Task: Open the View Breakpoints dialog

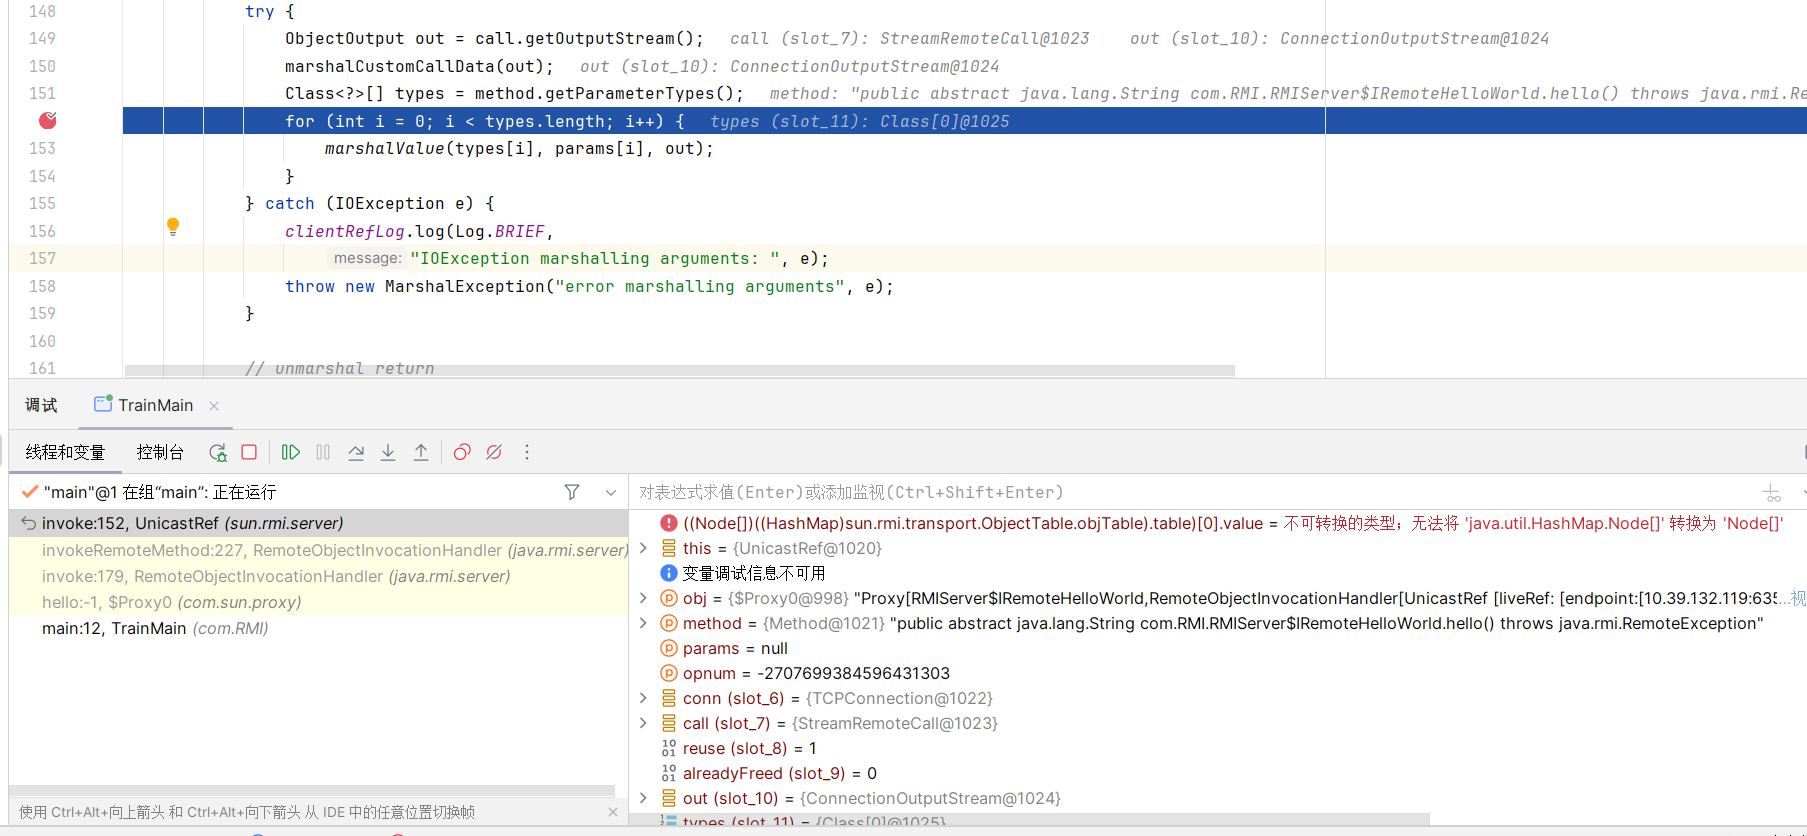Action: (x=462, y=452)
